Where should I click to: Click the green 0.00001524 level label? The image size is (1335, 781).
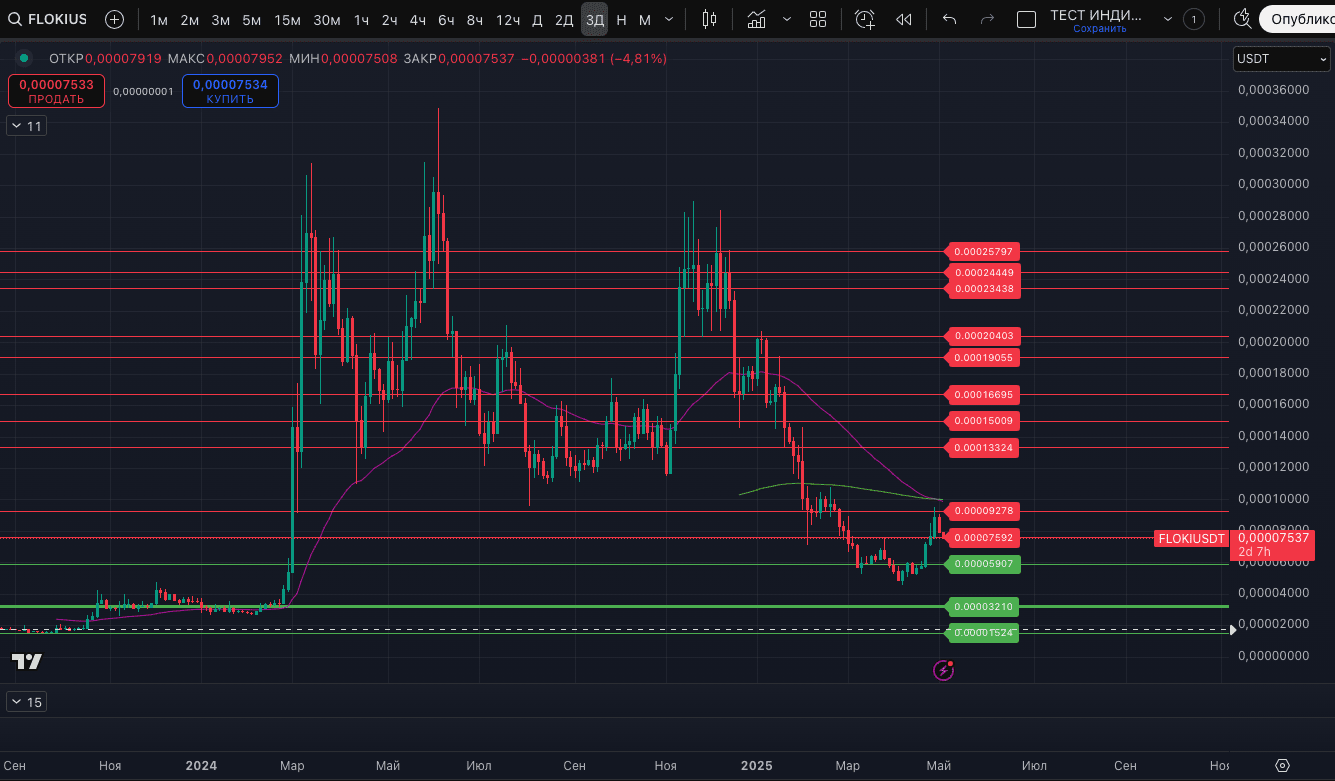984,633
